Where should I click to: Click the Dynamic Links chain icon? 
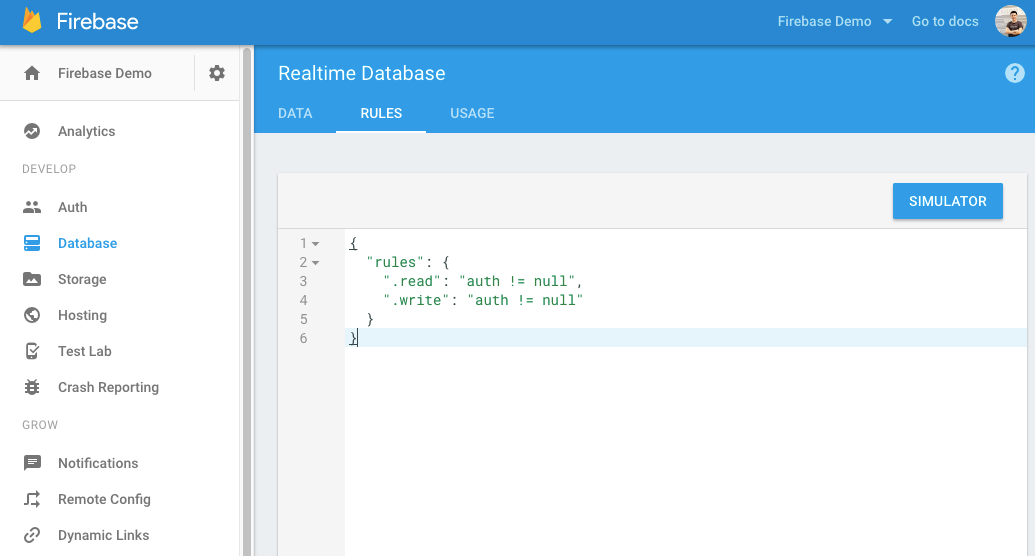point(32,535)
